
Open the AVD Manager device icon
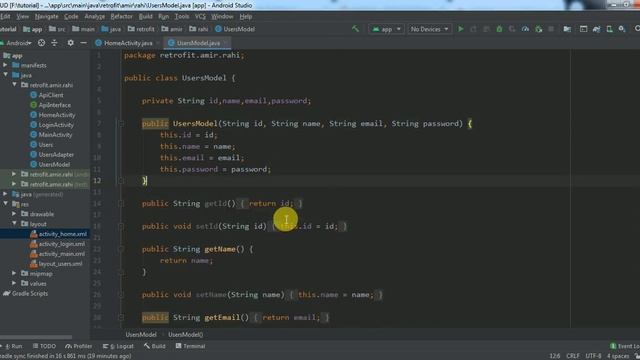pos(609,29)
